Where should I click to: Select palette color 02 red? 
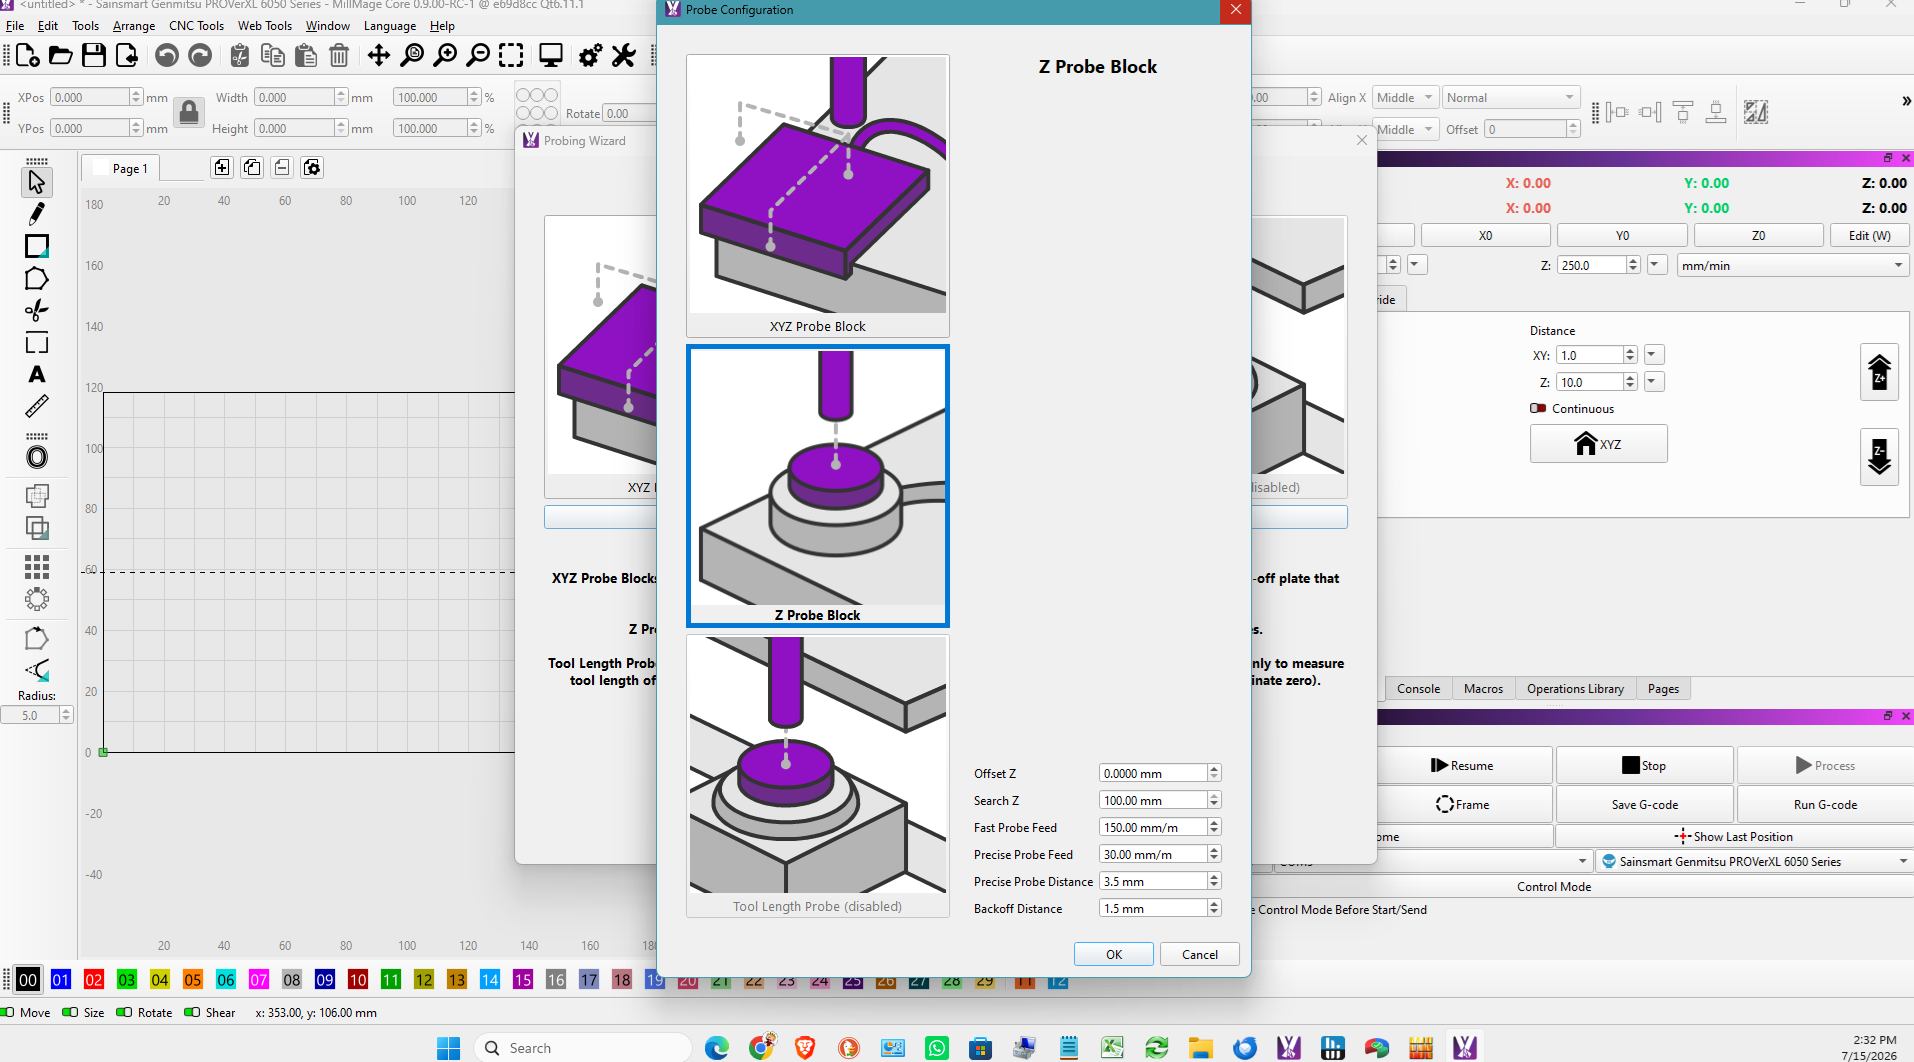point(94,980)
